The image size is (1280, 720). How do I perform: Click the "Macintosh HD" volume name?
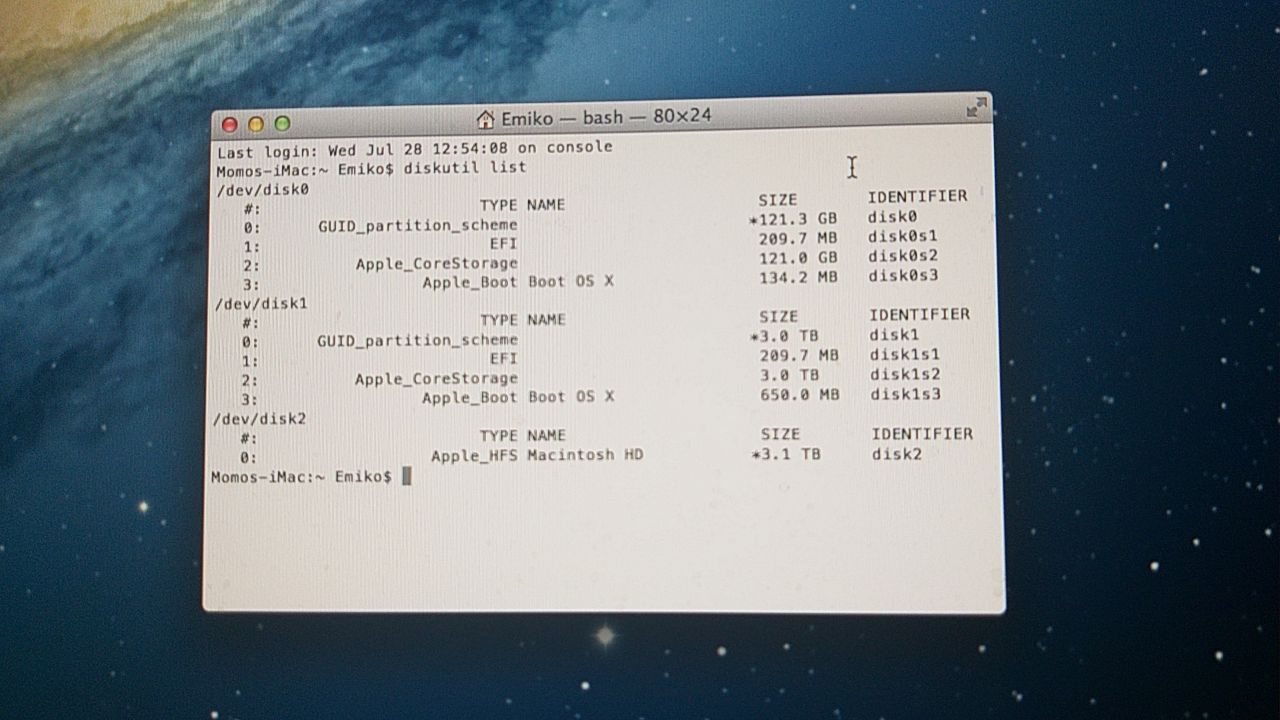coord(585,455)
